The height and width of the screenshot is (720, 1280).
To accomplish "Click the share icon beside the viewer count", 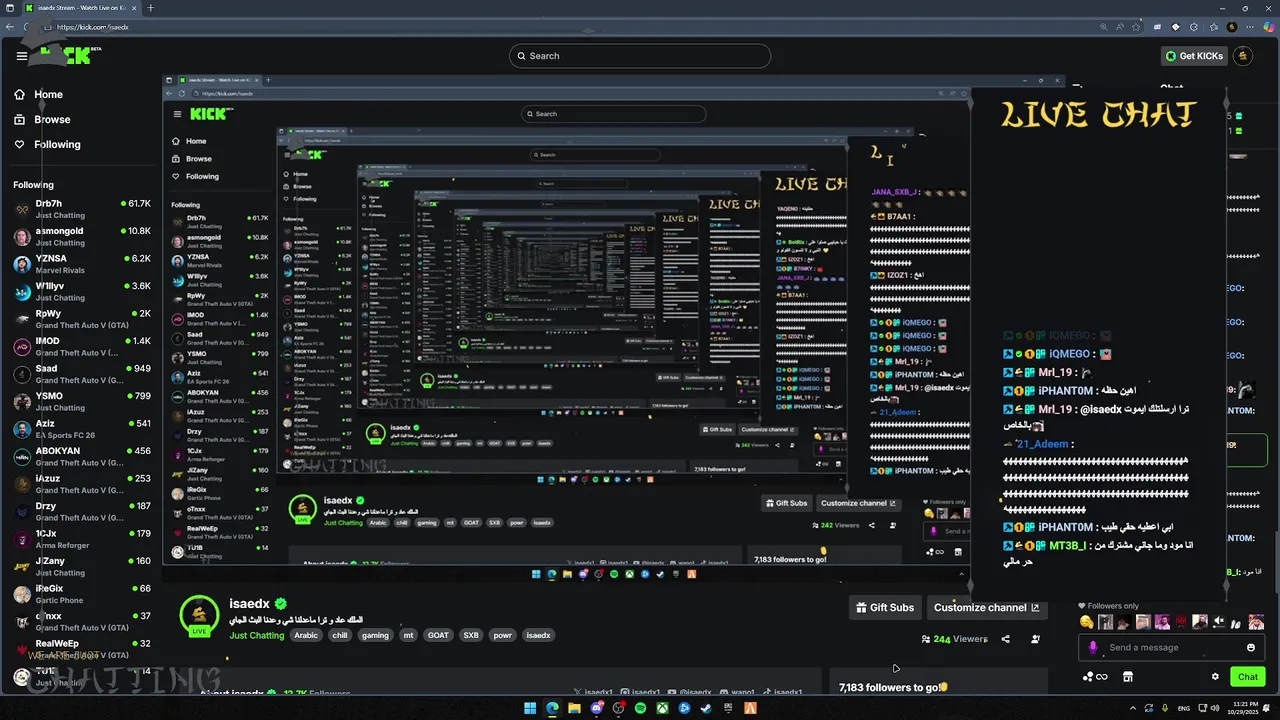I will pyautogui.click(x=1006, y=639).
